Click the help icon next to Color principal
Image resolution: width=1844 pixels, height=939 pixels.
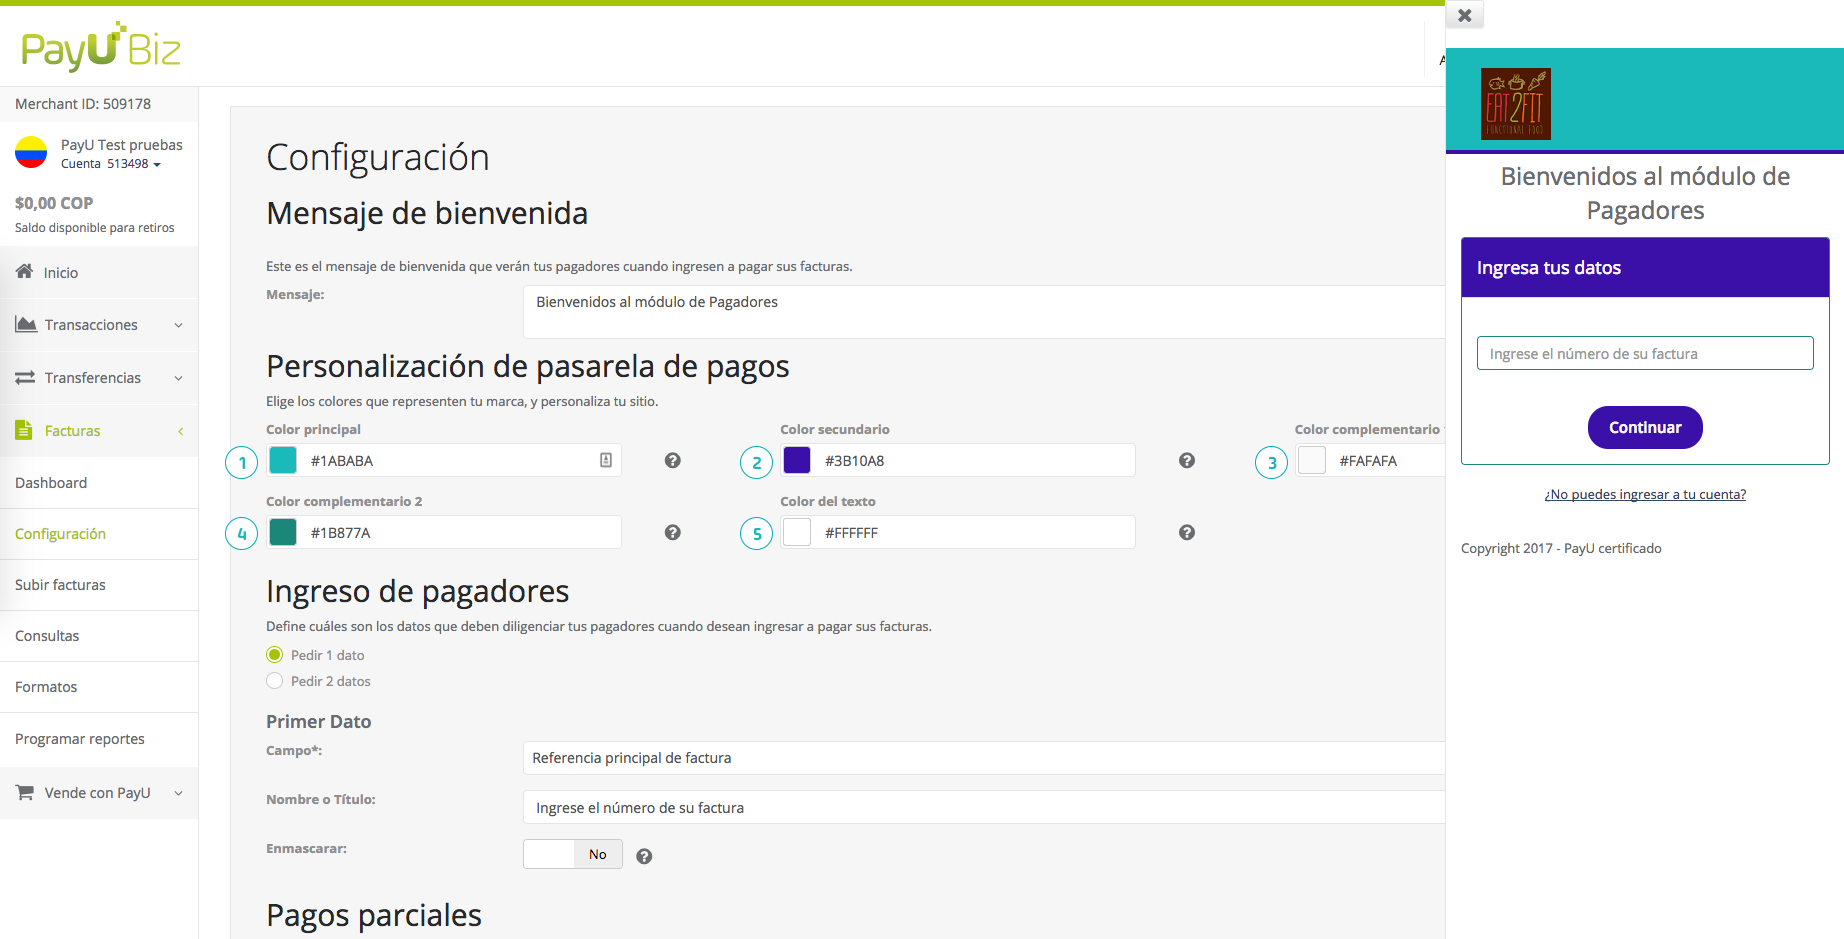(x=672, y=460)
